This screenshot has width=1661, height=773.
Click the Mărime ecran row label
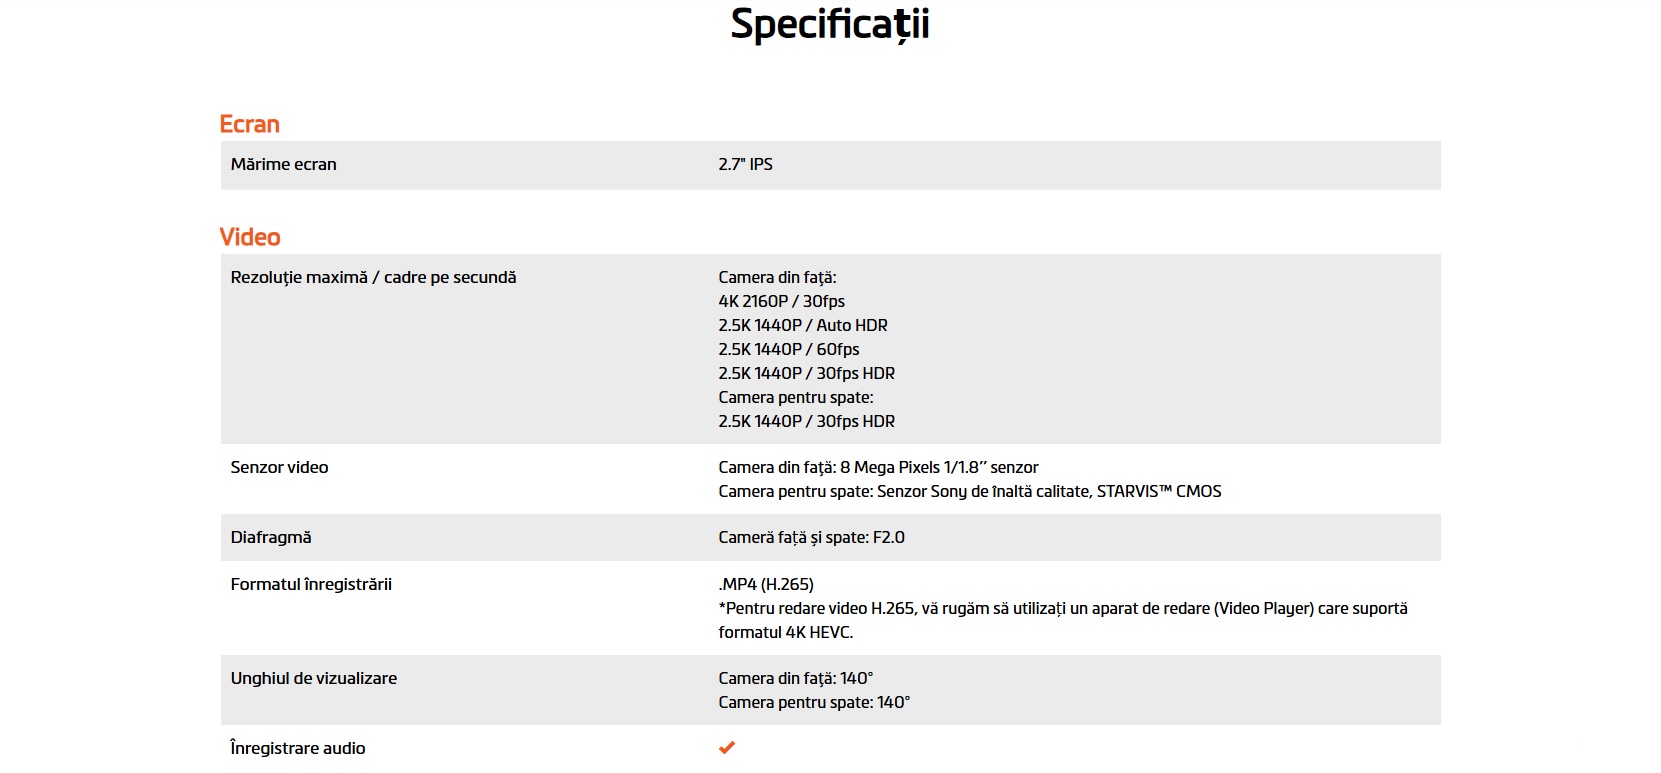pyautogui.click(x=283, y=164)
